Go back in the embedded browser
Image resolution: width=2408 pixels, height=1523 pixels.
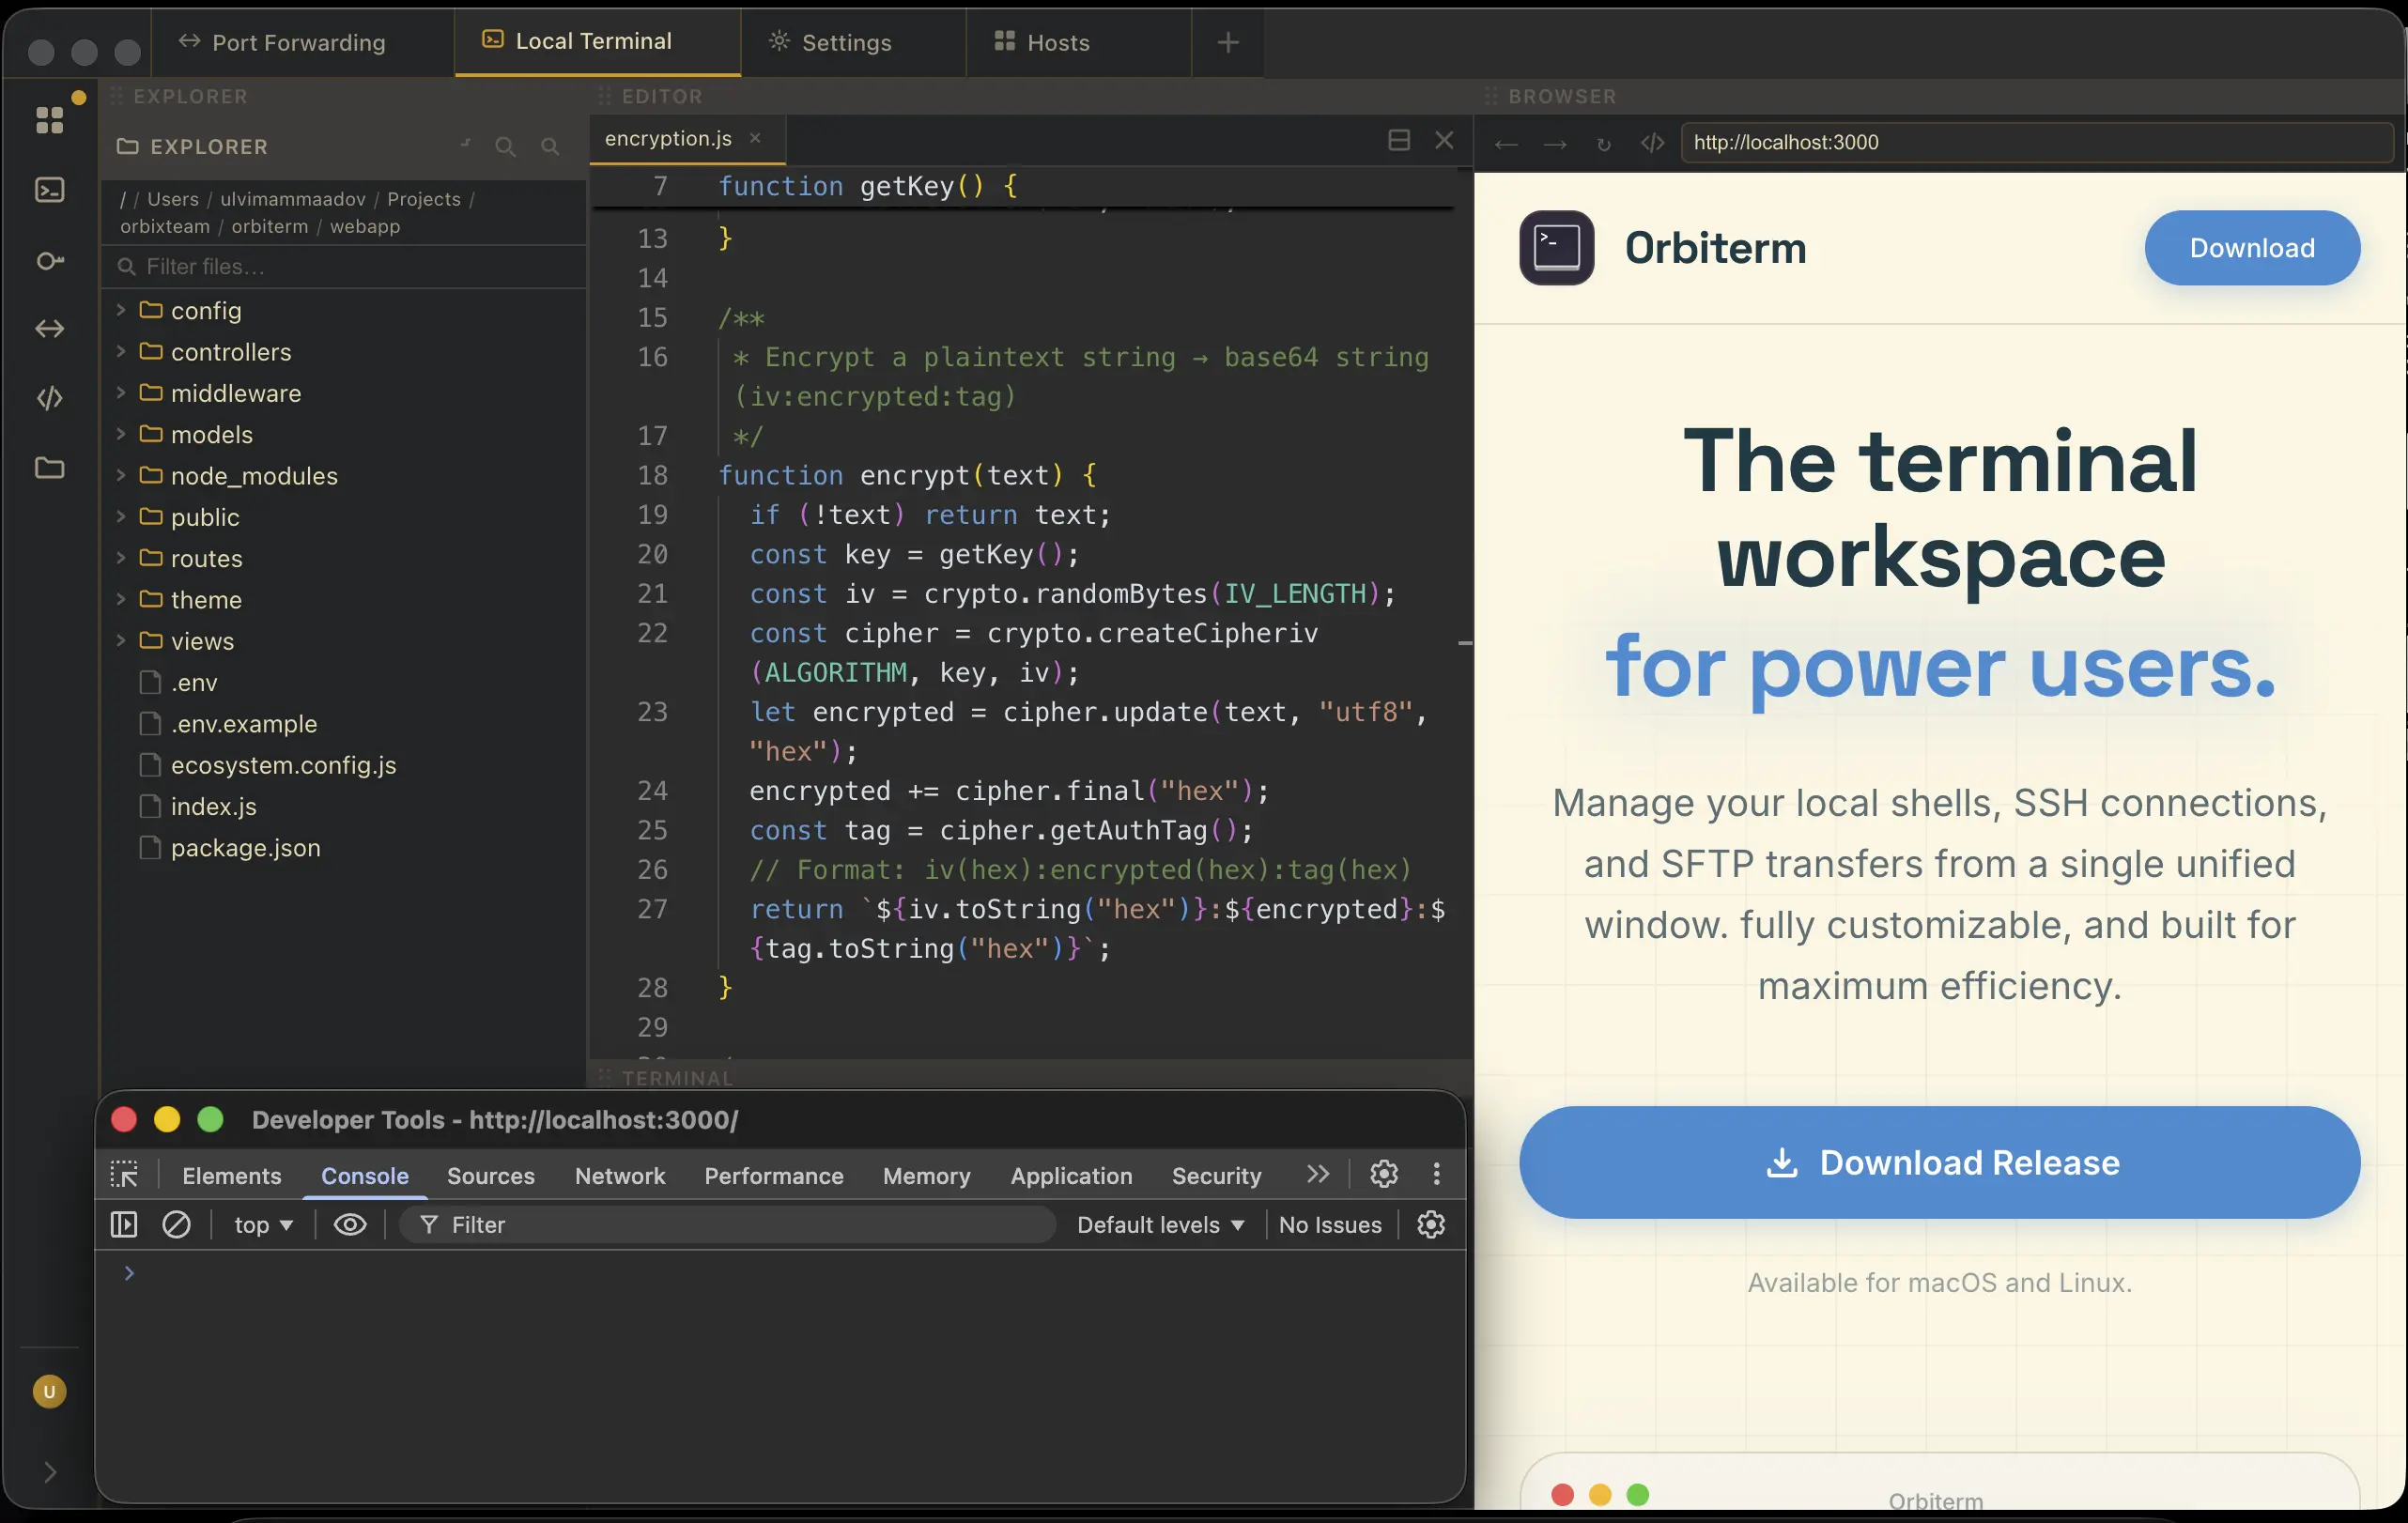click(x=1506, y=144)
